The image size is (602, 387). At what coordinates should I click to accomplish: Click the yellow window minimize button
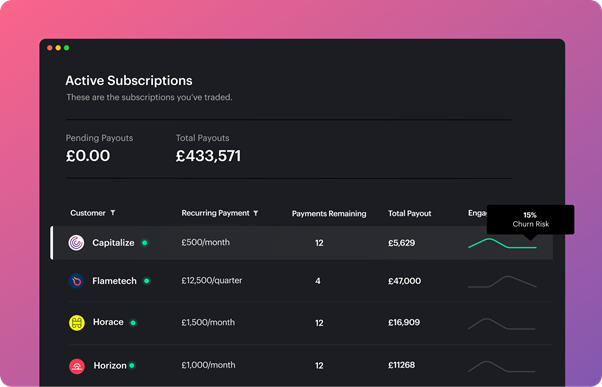click(x=58, y=48)
